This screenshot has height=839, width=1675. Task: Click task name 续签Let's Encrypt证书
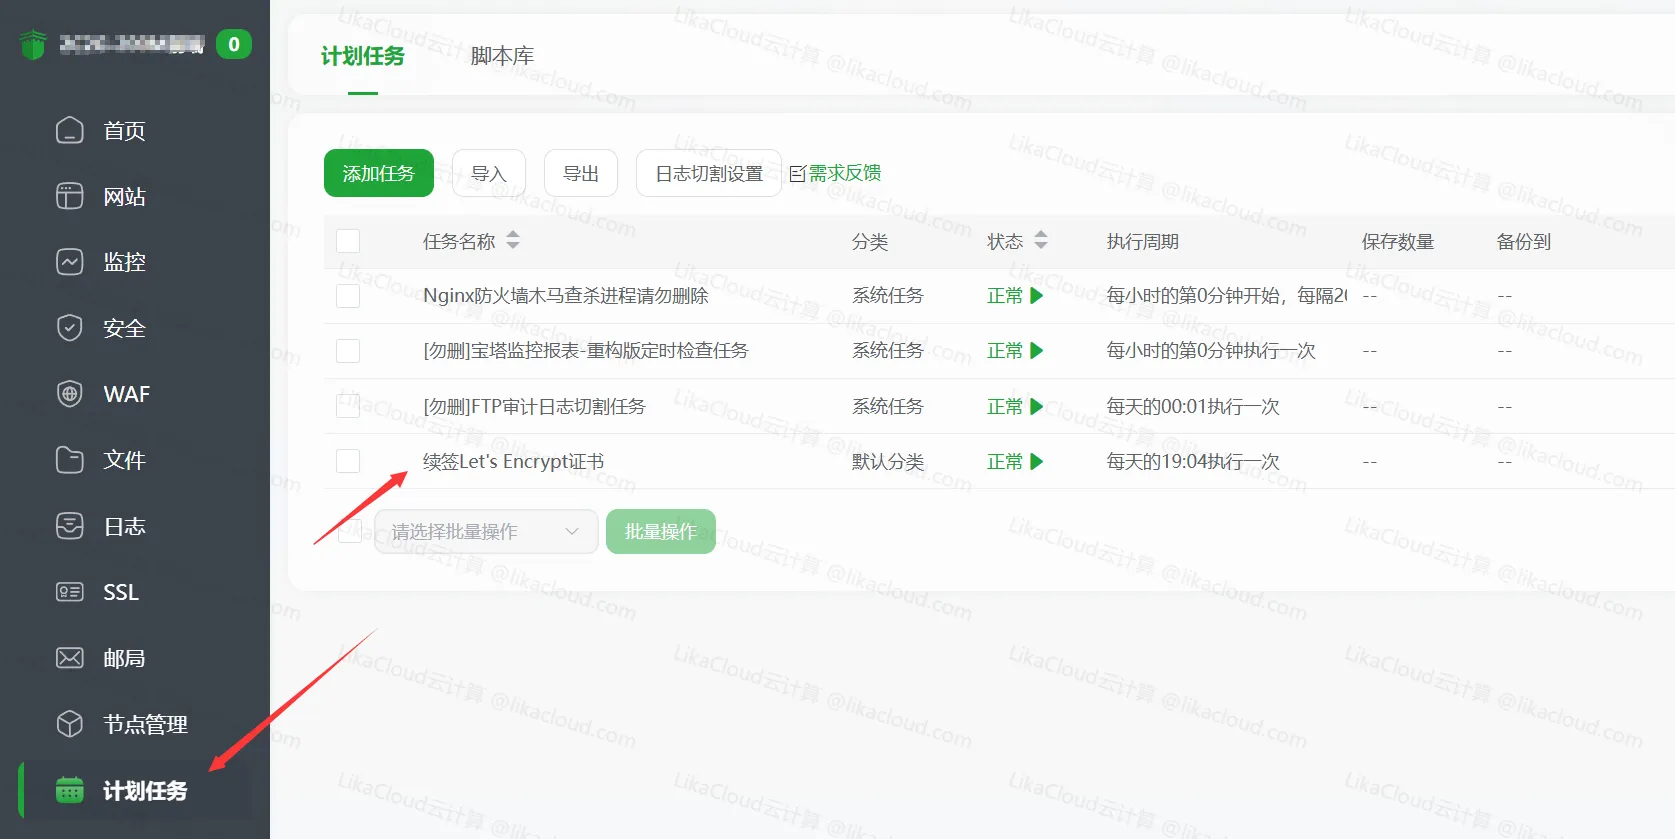tap(514, 462)
